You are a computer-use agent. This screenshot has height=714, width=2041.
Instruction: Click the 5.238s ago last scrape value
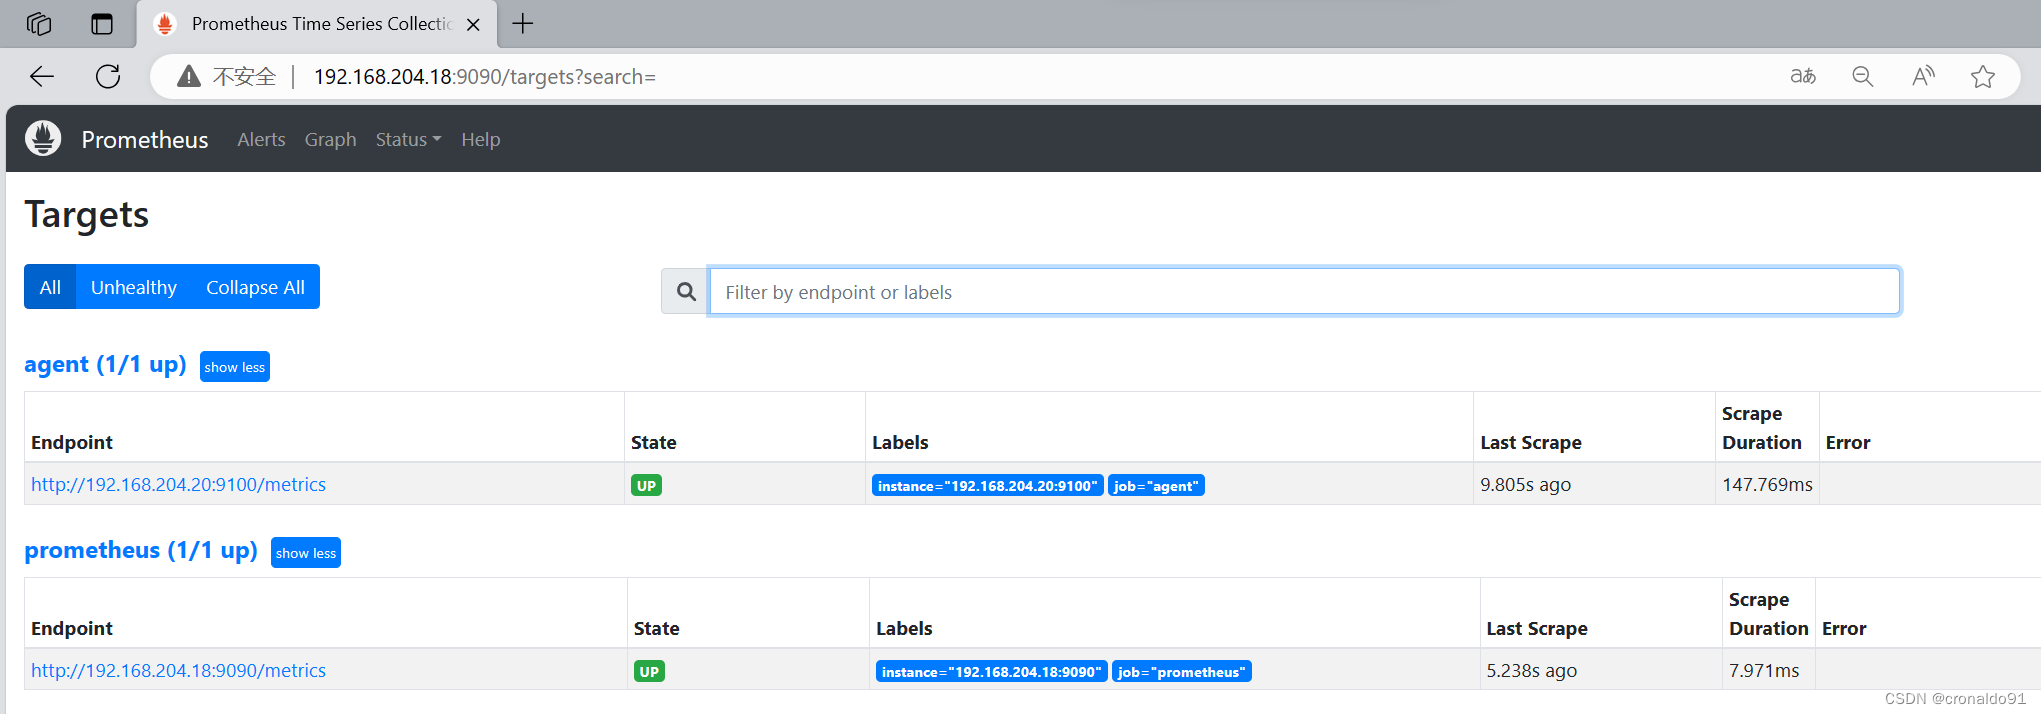[x=1531, y=670]
